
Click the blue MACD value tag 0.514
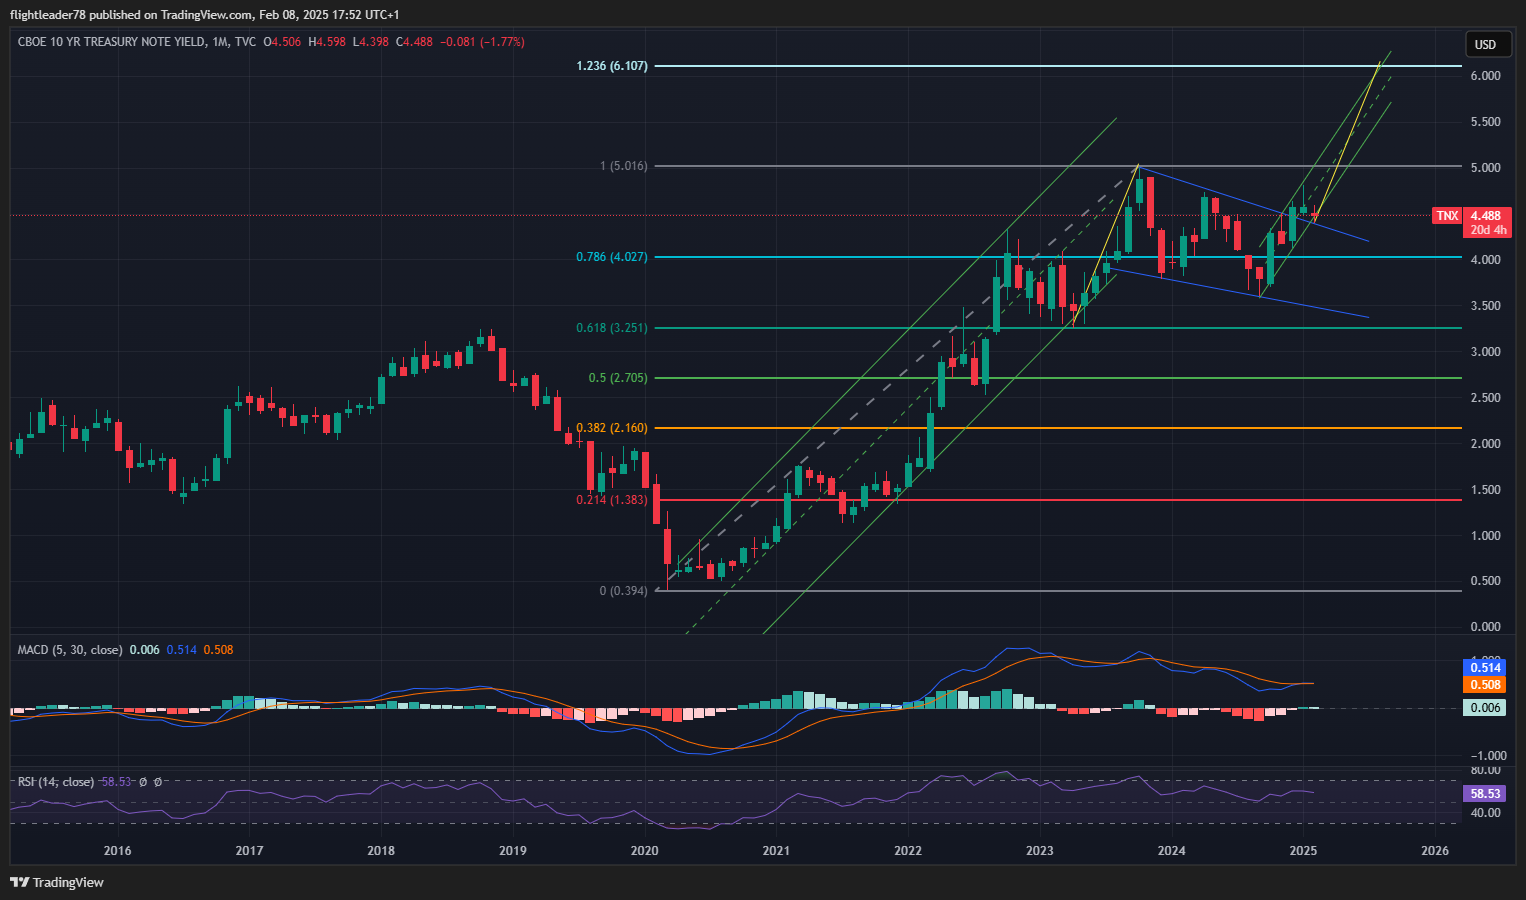pyautogui.click(x=1486, y=668)
